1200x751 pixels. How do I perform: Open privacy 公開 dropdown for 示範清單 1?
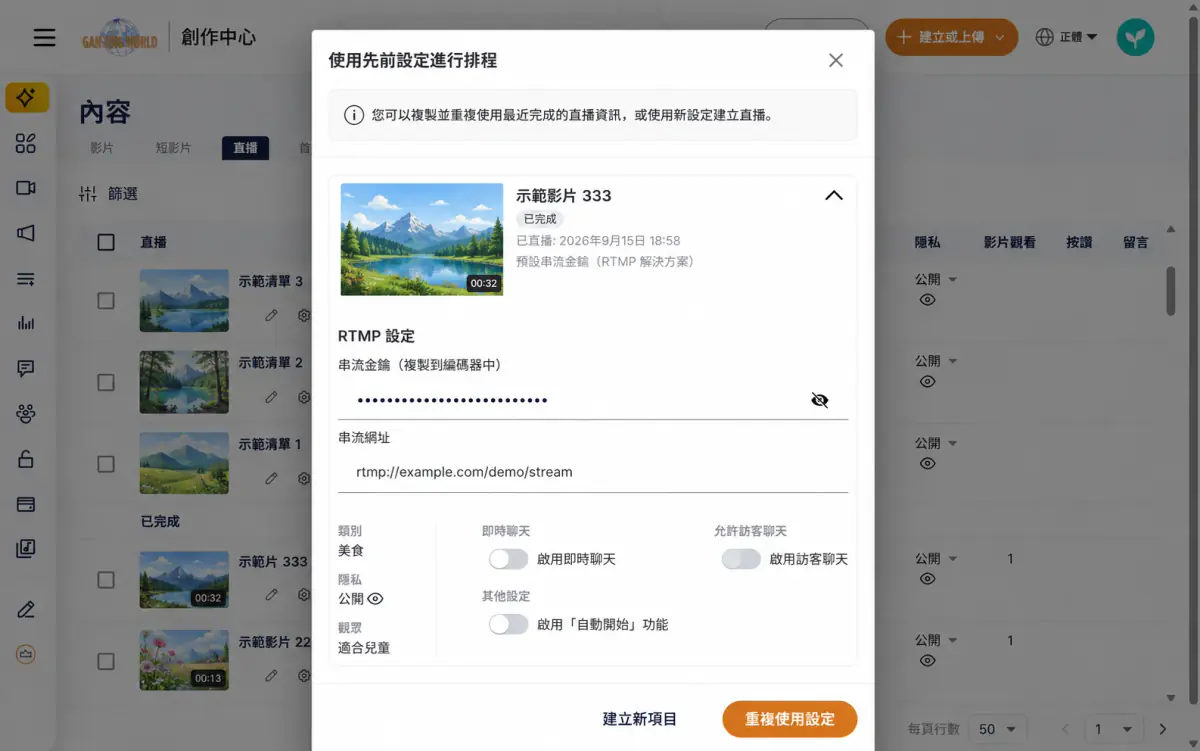click(x=936, y=443)
